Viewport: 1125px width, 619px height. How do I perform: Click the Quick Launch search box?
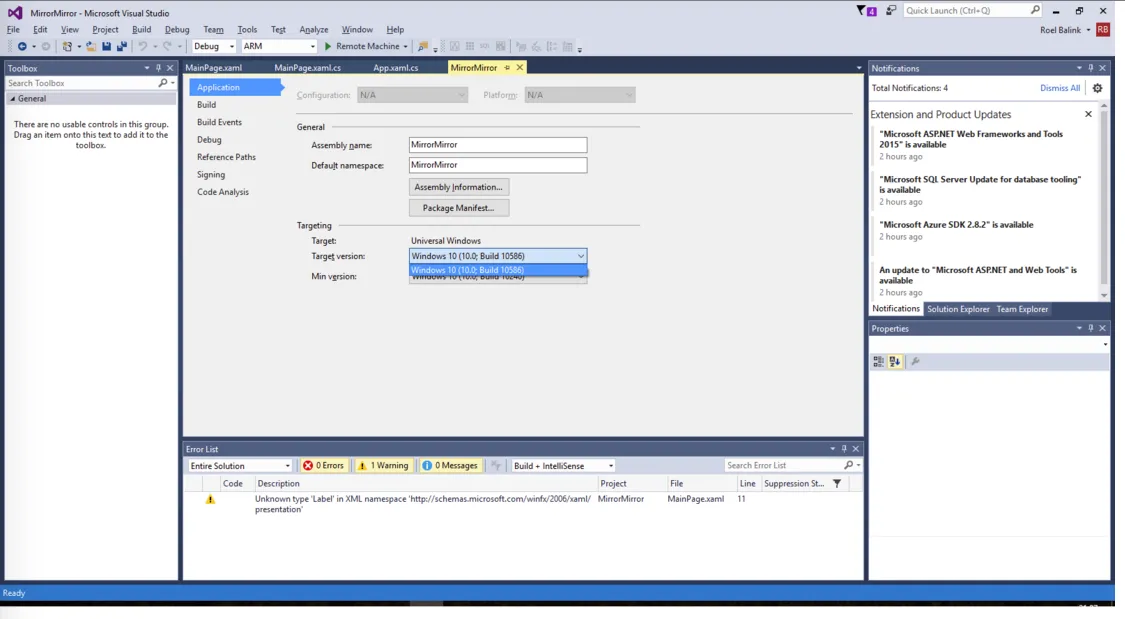966,11
